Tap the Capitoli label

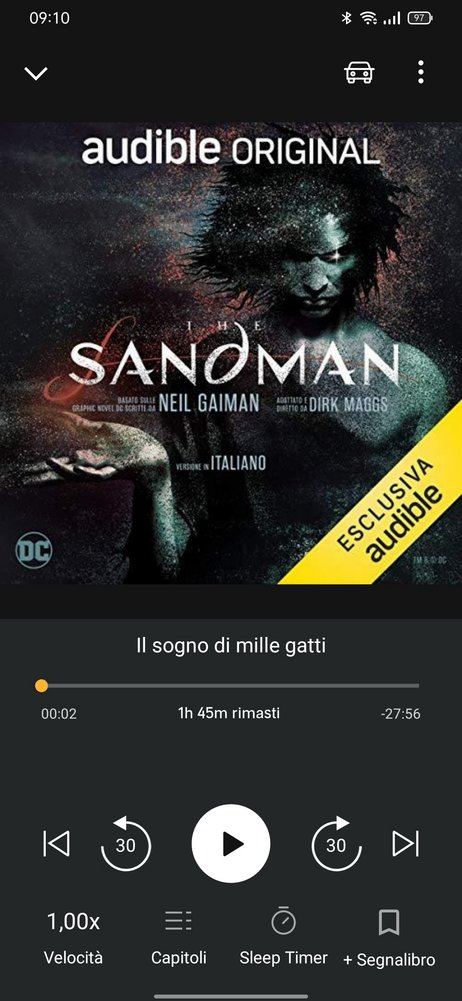(x=179, y=958)
